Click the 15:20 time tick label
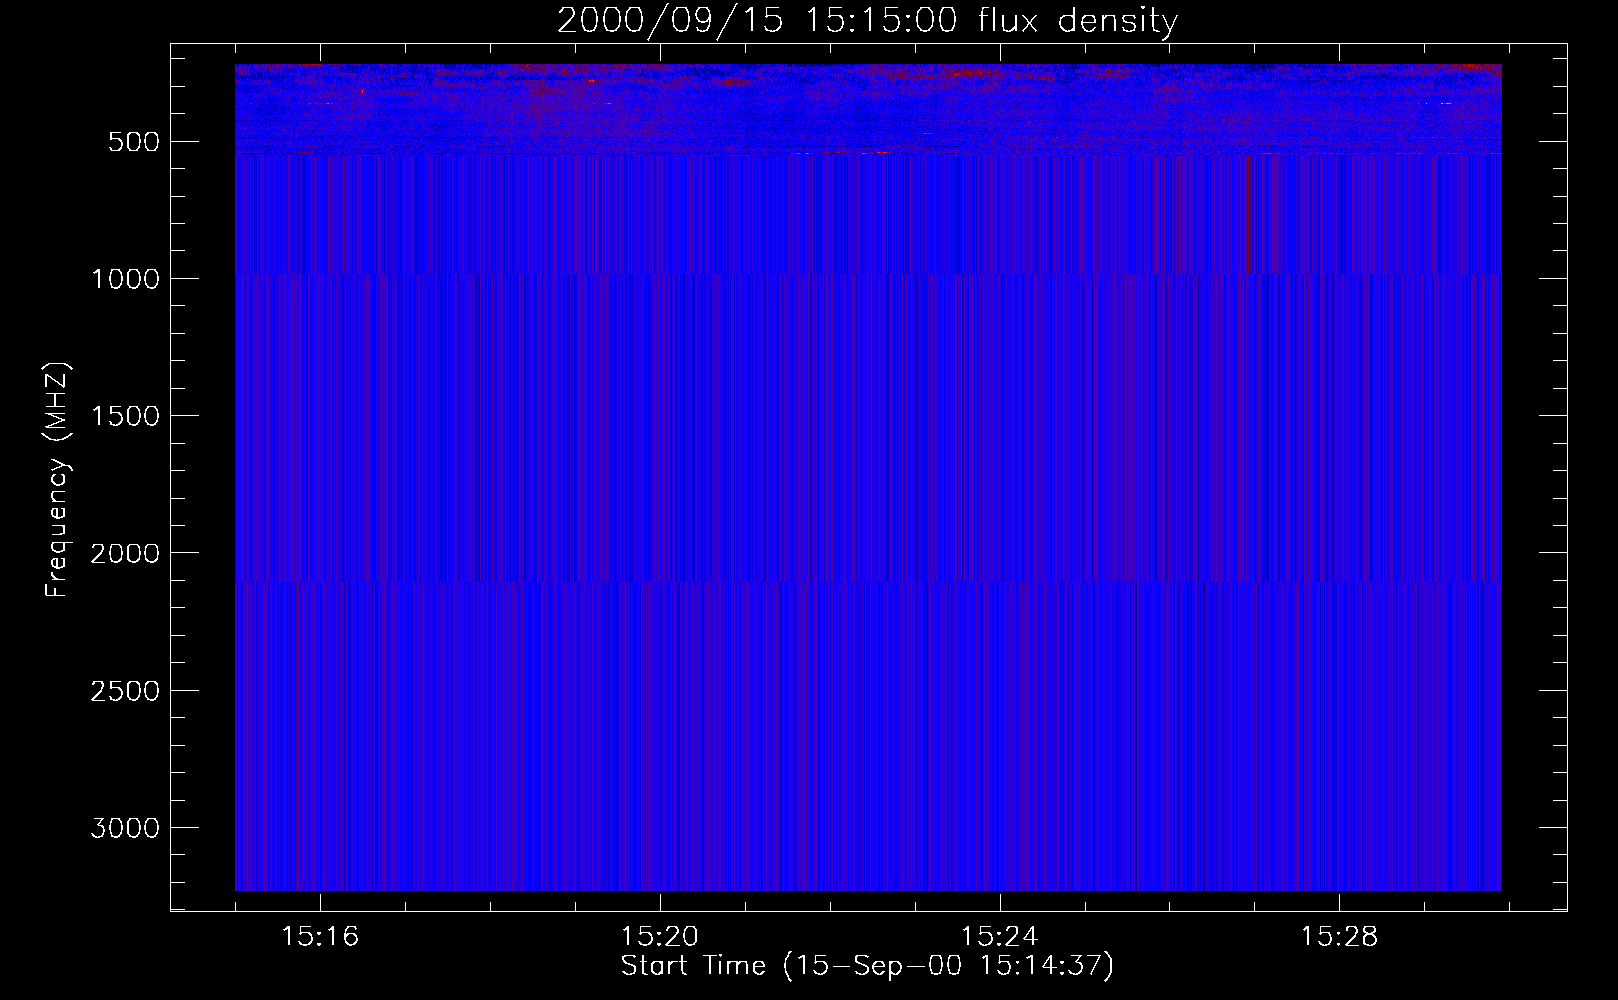This screenshot has width=1618, height=1000. [x=660, y=937]
